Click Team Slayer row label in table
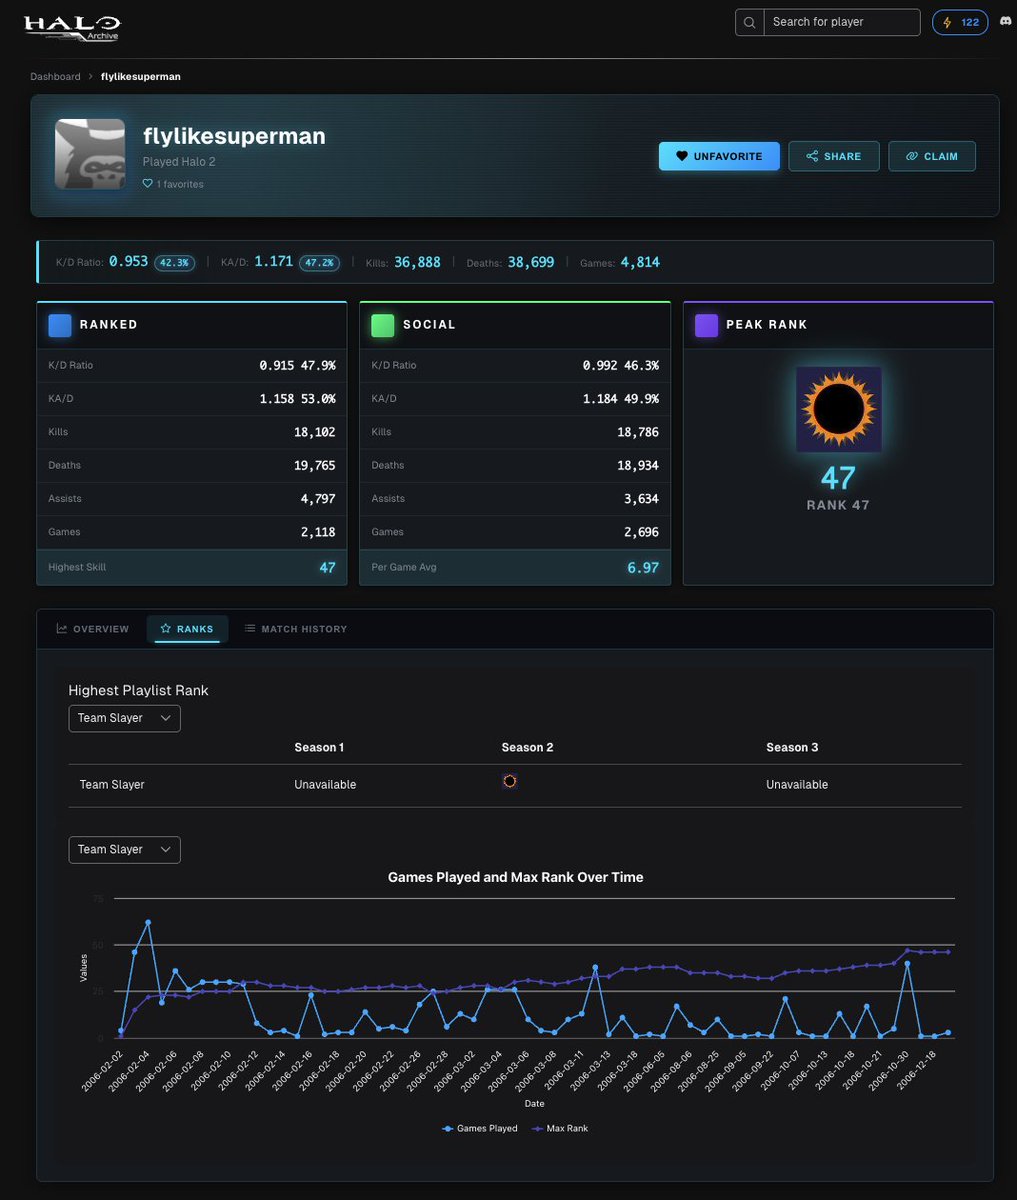 click(112, 785)
